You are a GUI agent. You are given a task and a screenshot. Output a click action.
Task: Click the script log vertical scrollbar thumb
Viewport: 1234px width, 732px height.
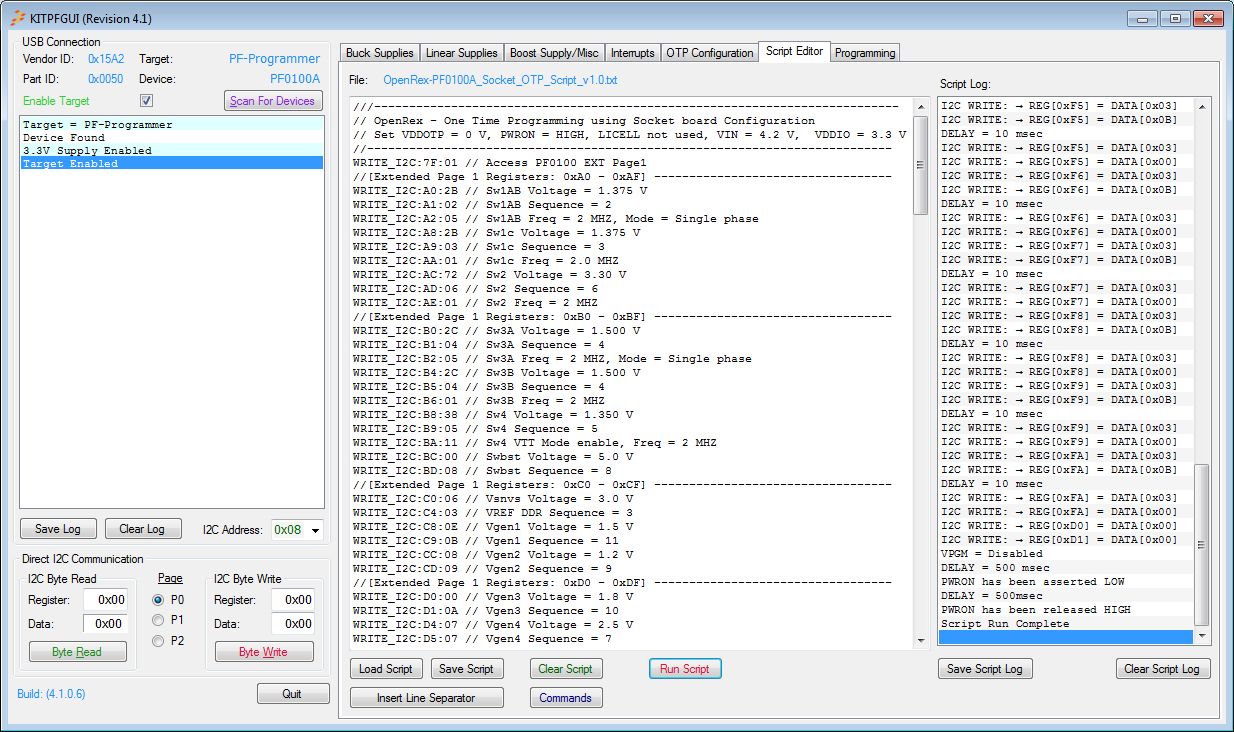tap(1202, 544)
